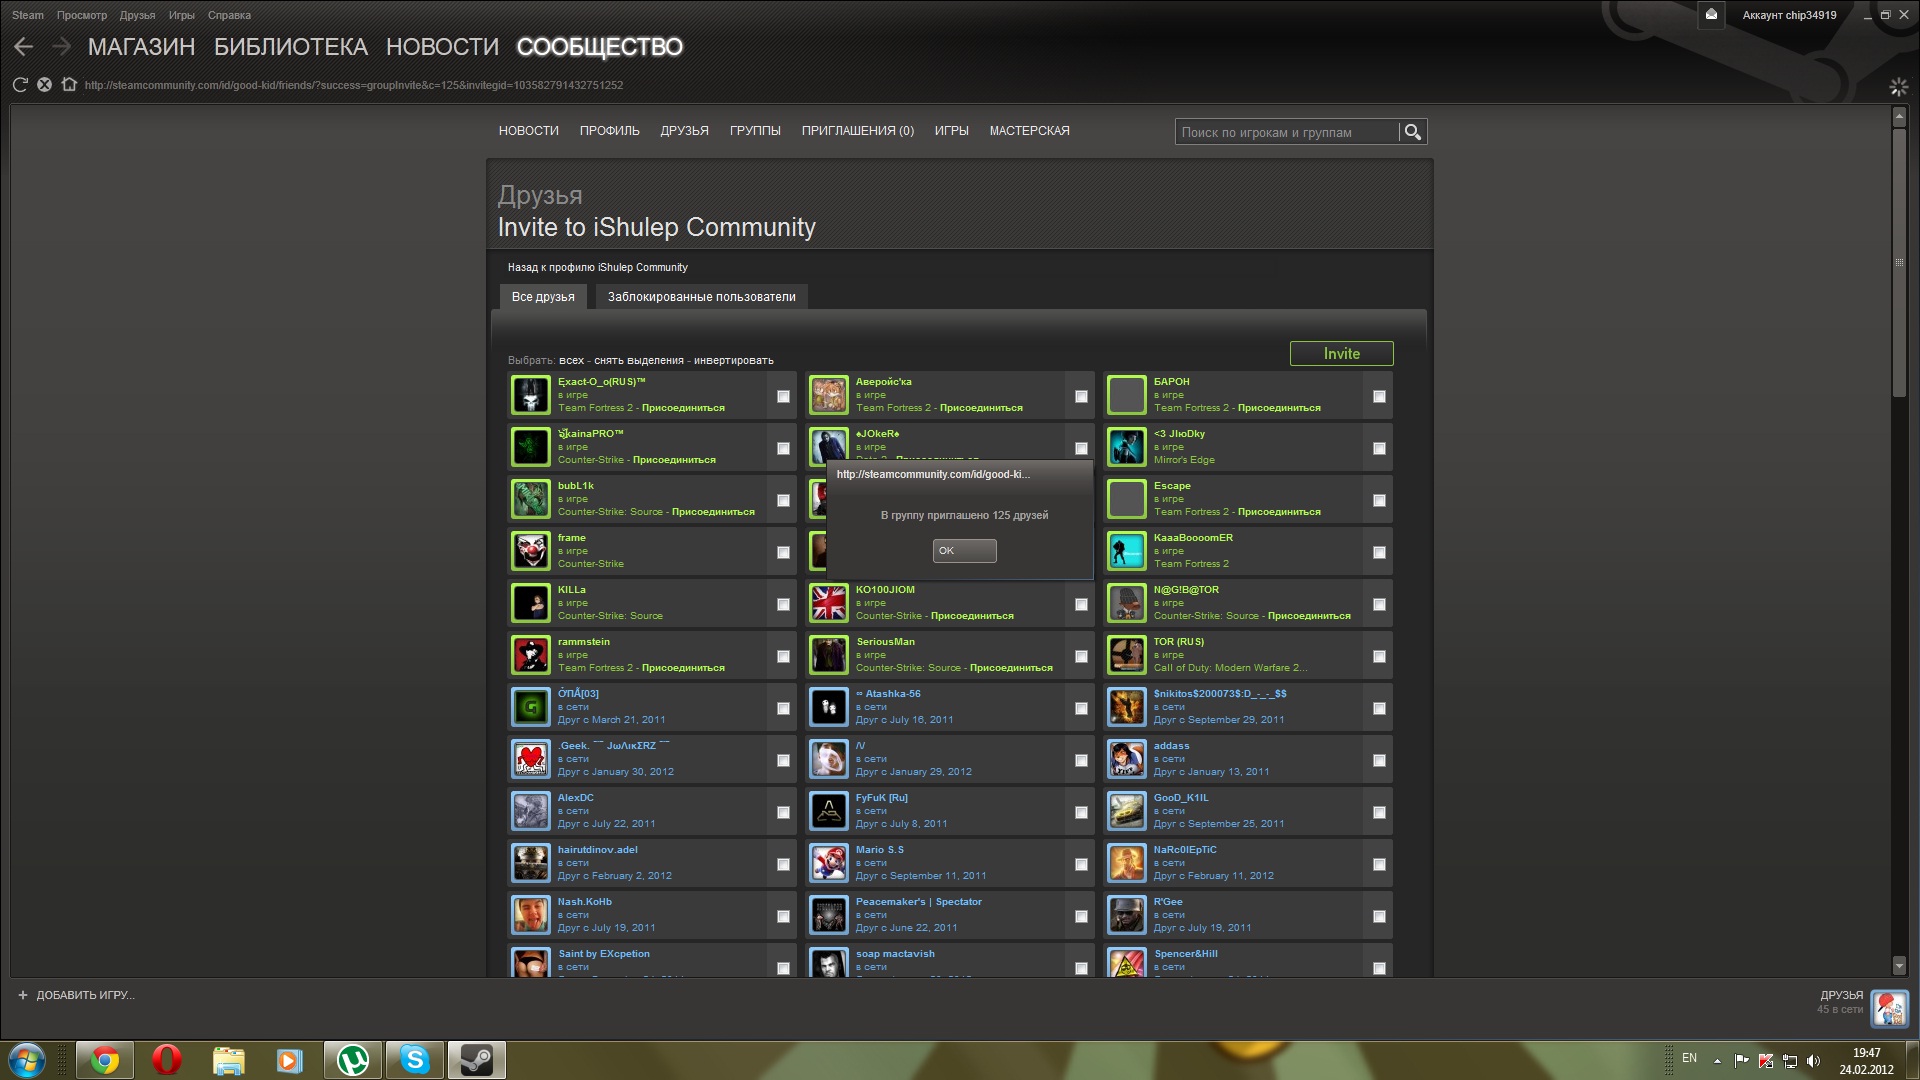Go to home page via house icon
The width and height of the screenshot is (1920, 1080).
pyautogui.click(x=69, y=85)
